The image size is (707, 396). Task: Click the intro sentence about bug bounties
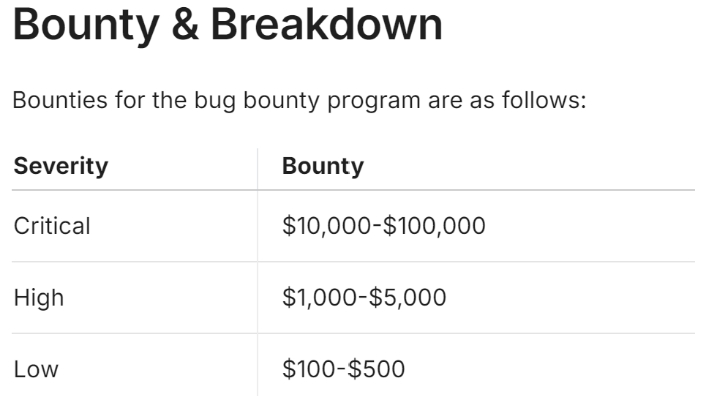coord(299,100)
